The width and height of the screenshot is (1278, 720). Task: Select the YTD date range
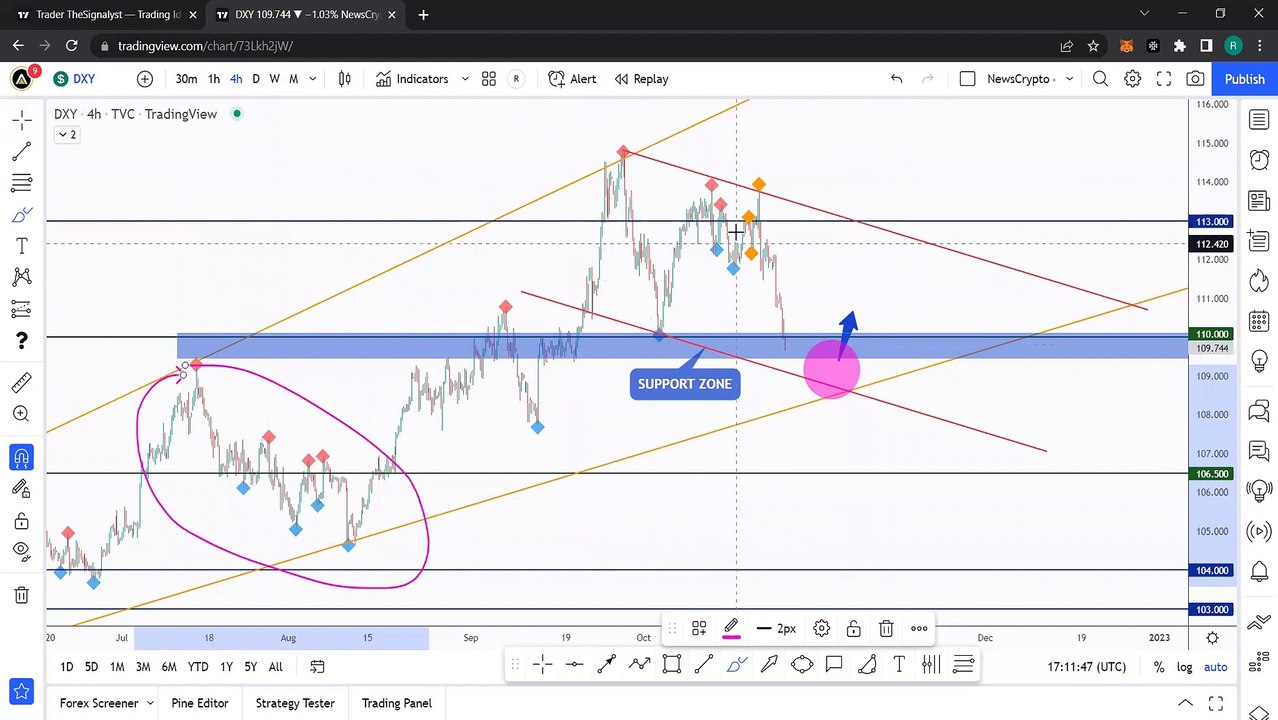tap(198, 667)
